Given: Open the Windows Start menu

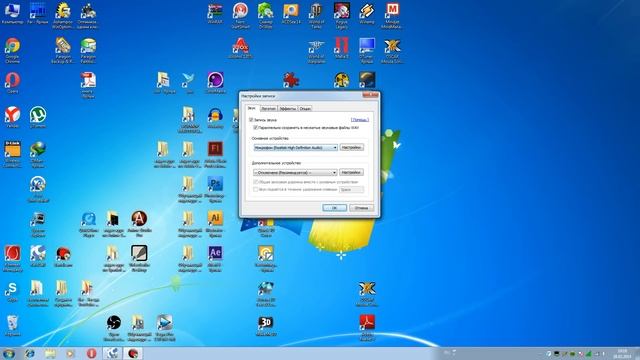Looking at the screenshot, I should (x=9, y=353).
